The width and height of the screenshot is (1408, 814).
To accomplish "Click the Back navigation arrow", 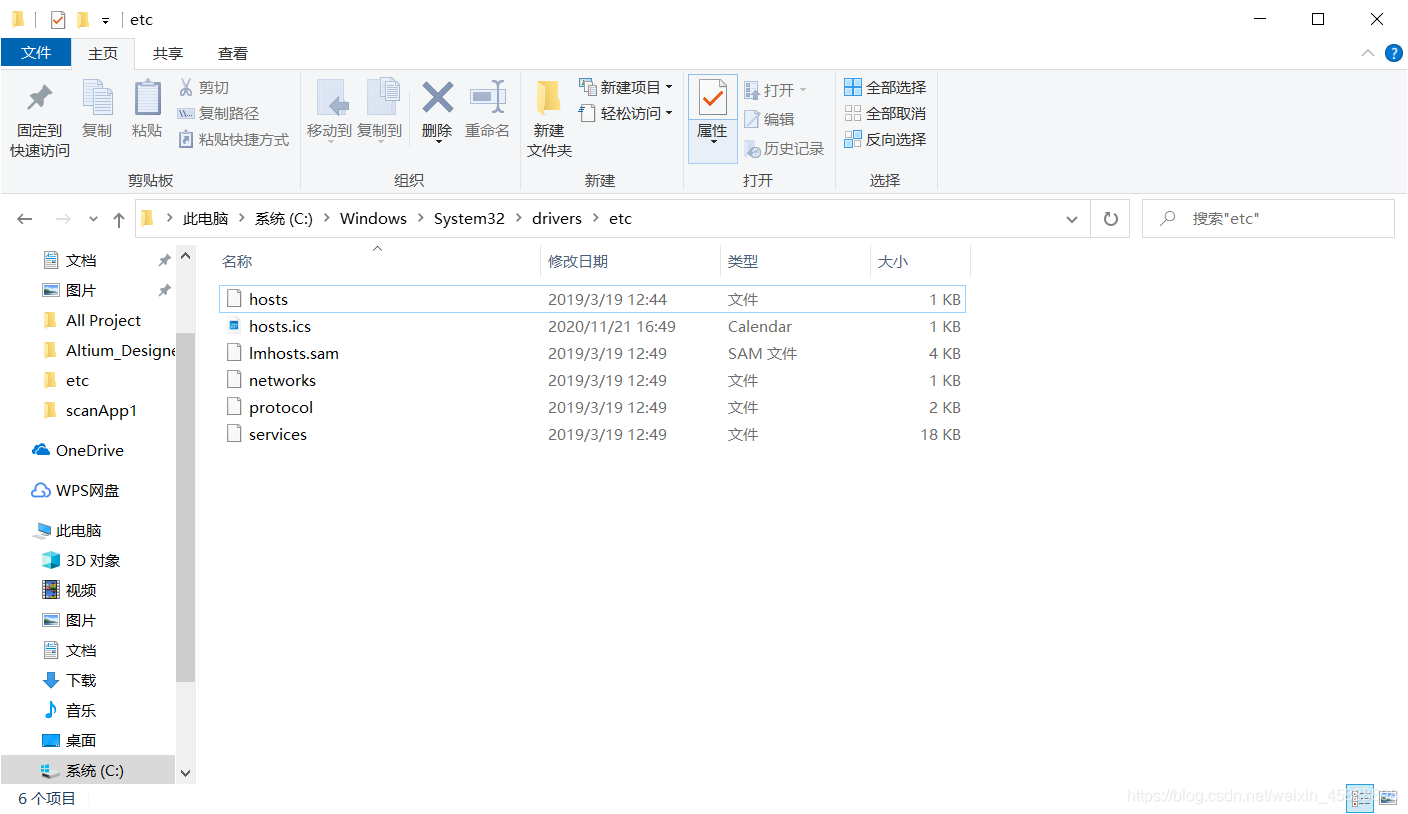I will click(25, 219).
